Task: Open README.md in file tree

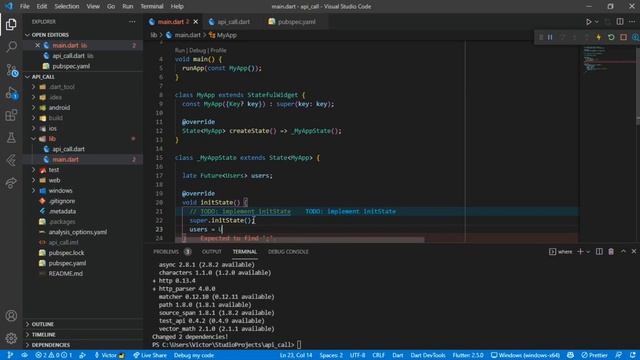Action: pos(66,273)
